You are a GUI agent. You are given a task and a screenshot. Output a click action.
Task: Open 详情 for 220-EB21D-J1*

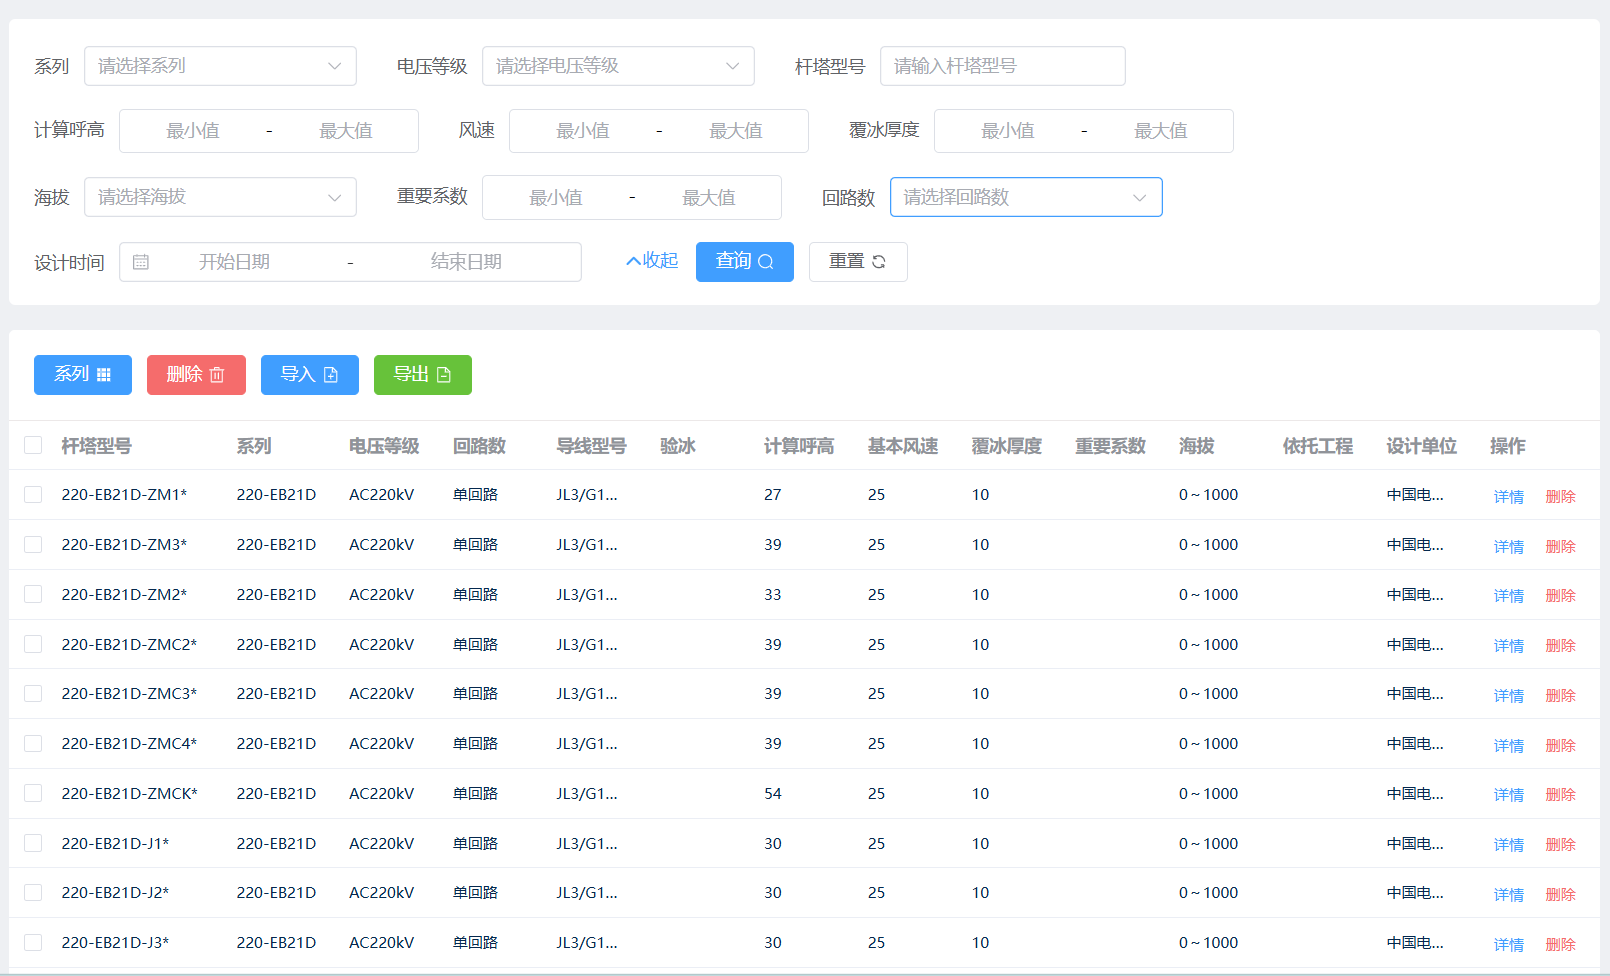click(1509, 845)
